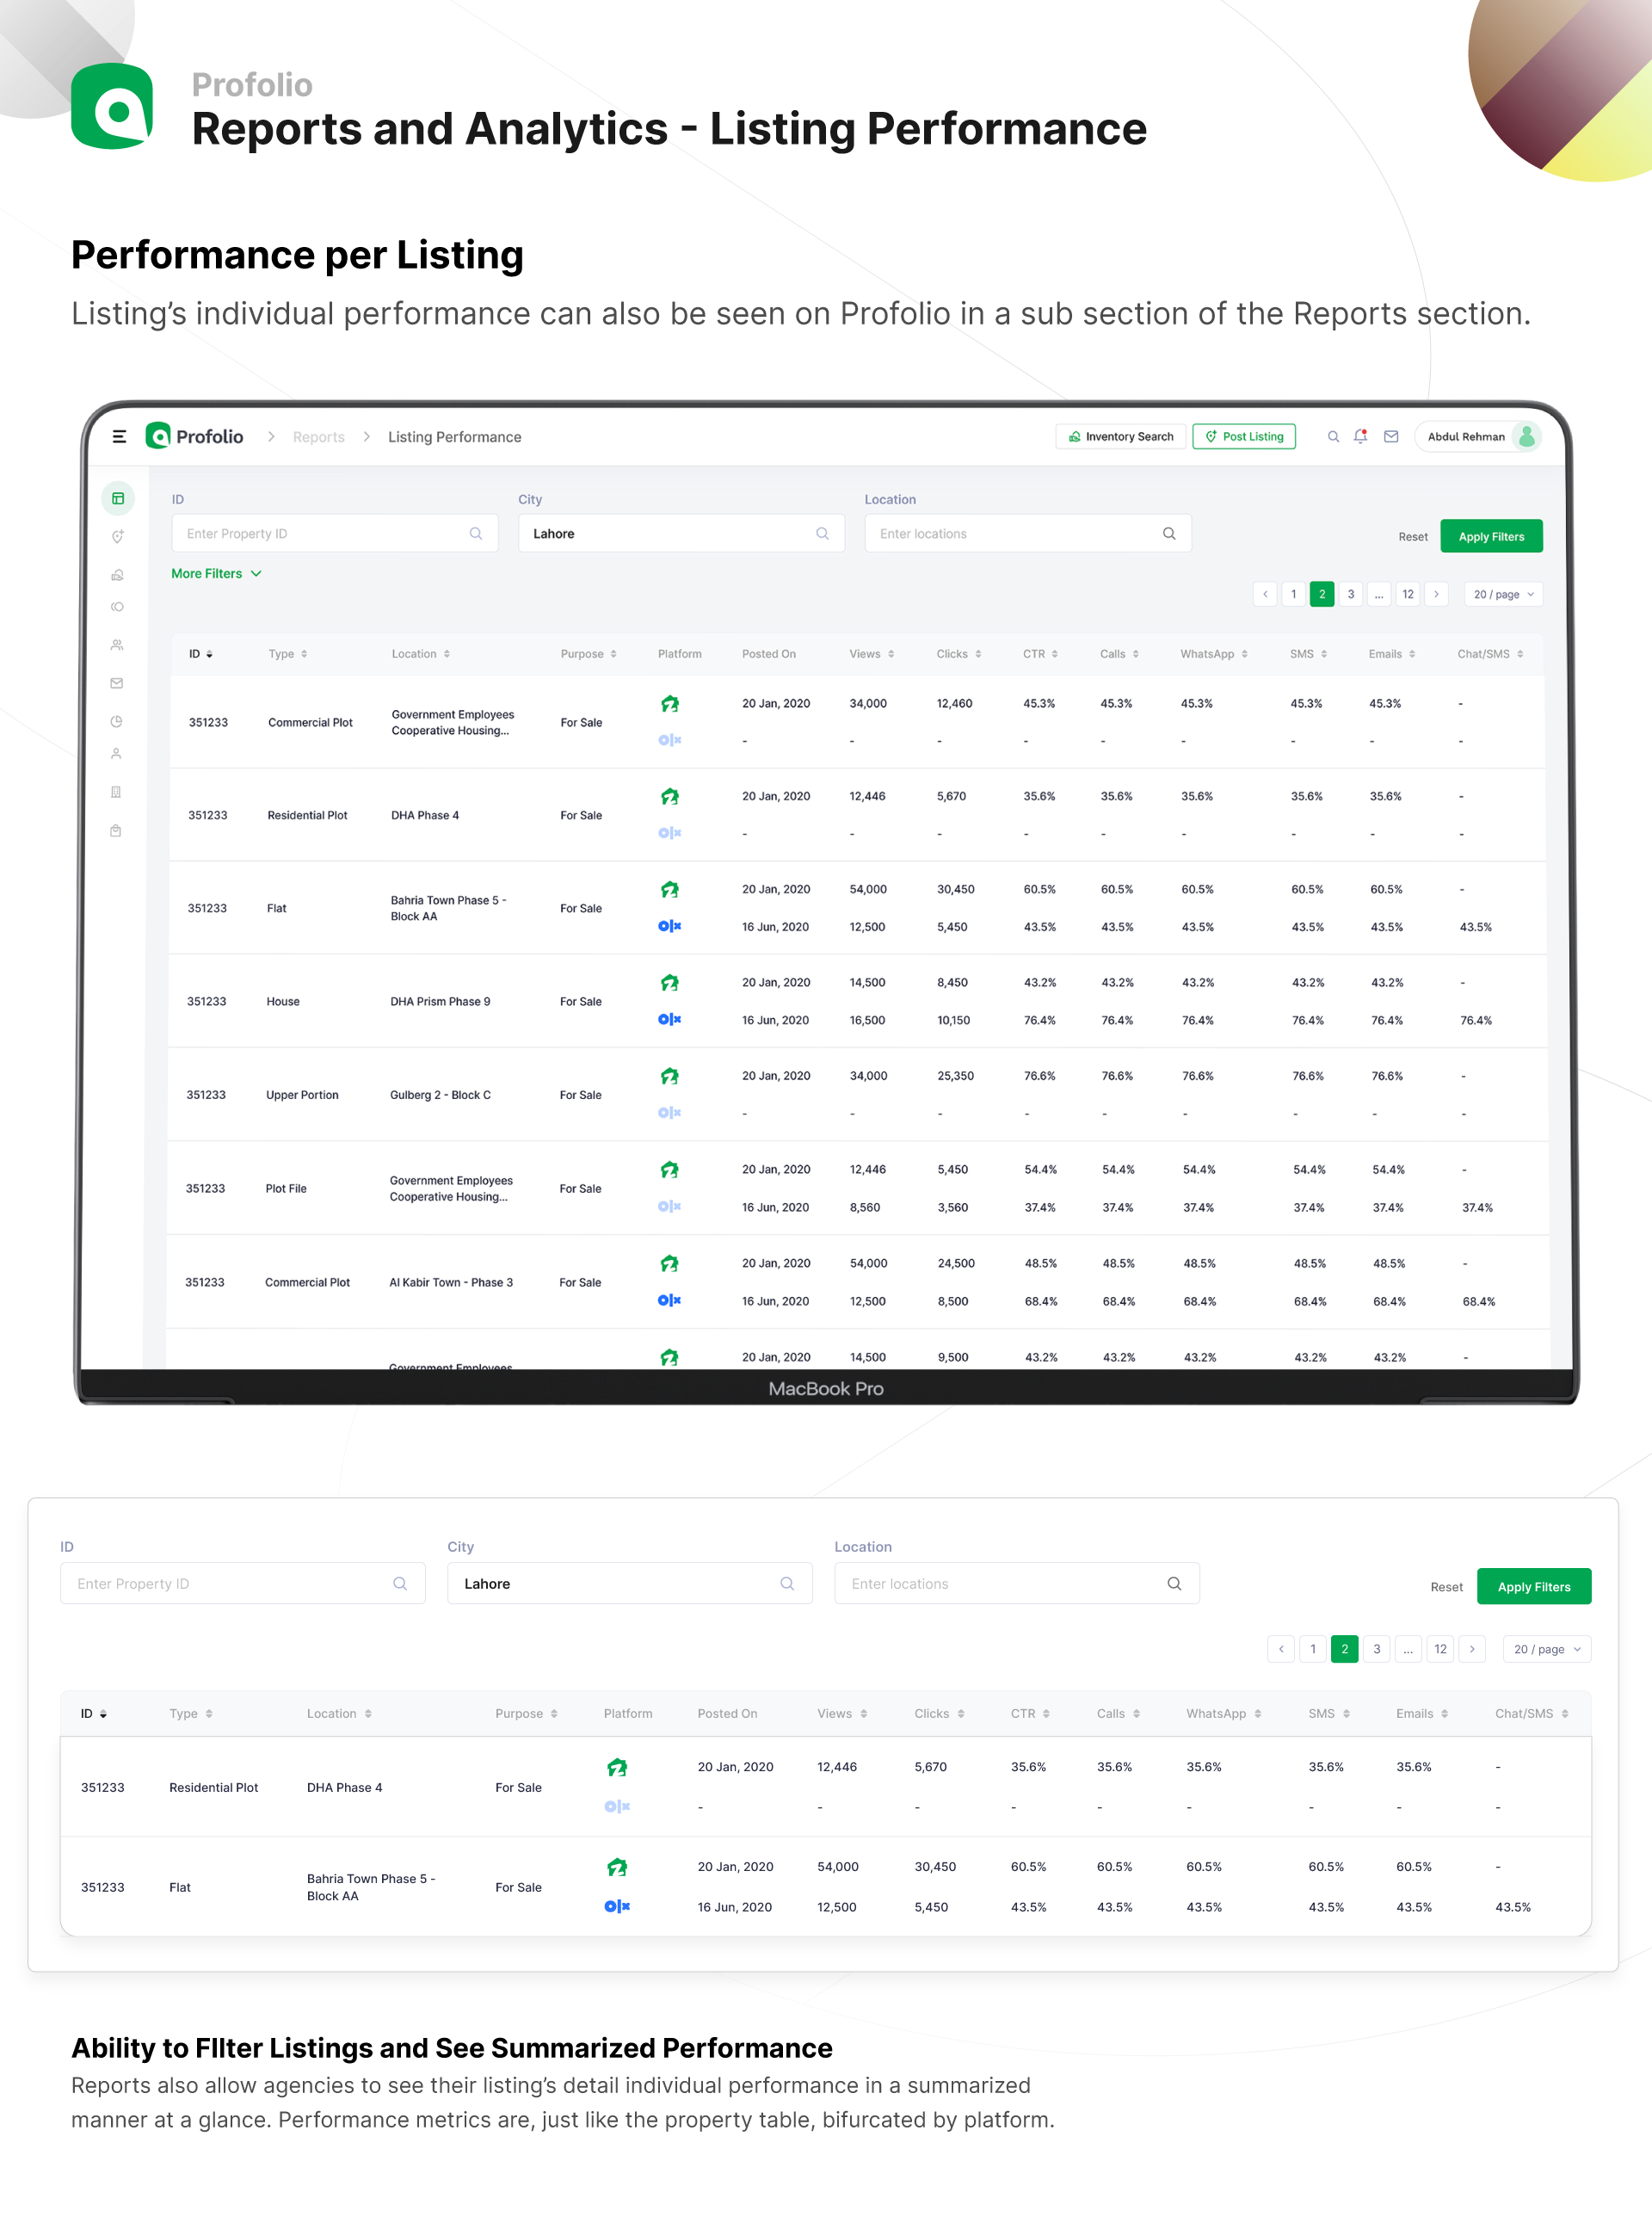Go to page 3 in laptop pagination
The height and width of the screenshot is (2223, 1652).
(x=1350, y=594)
